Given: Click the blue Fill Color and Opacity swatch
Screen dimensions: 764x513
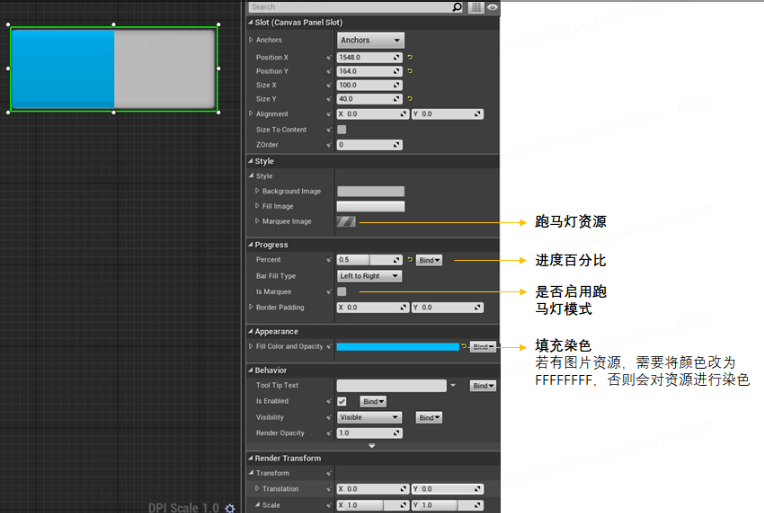Looking at the screenshot, I should (x=398, y=347).
